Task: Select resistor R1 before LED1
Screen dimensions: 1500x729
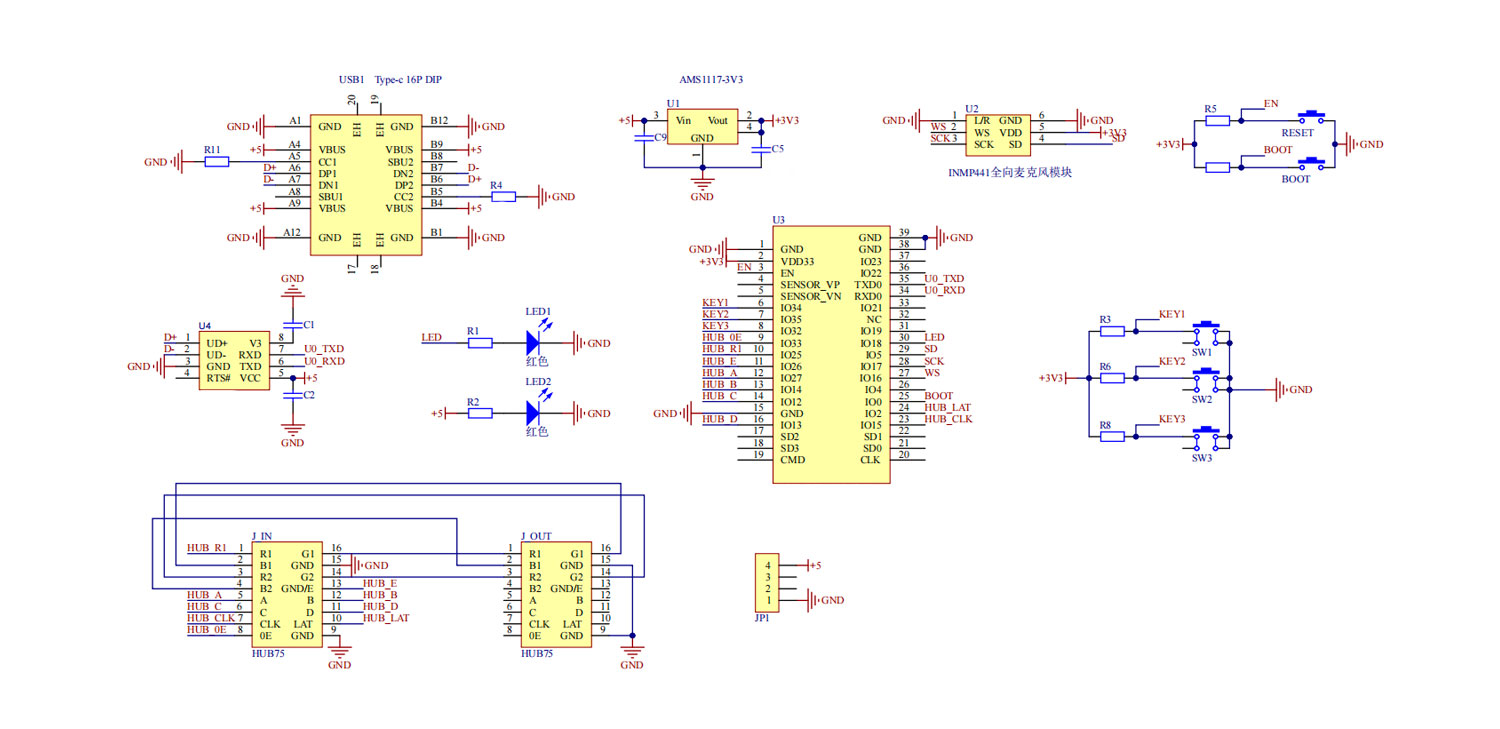Action: click(480, 343)
